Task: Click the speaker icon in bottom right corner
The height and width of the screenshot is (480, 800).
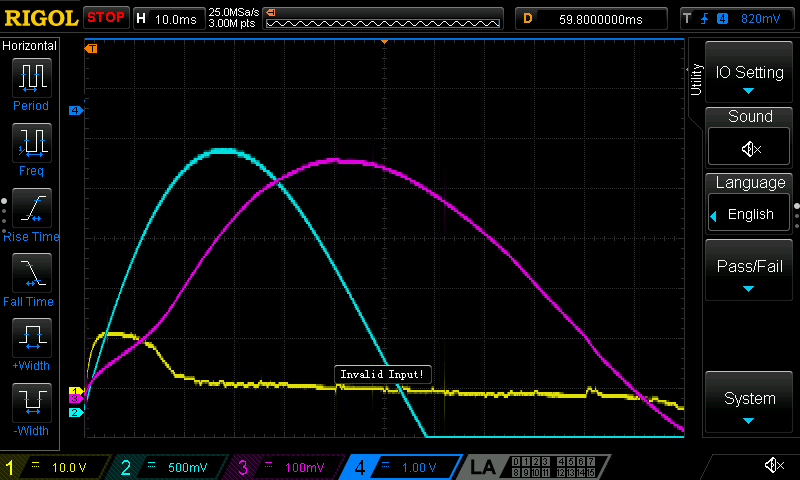Action: (x=773, y=465)
